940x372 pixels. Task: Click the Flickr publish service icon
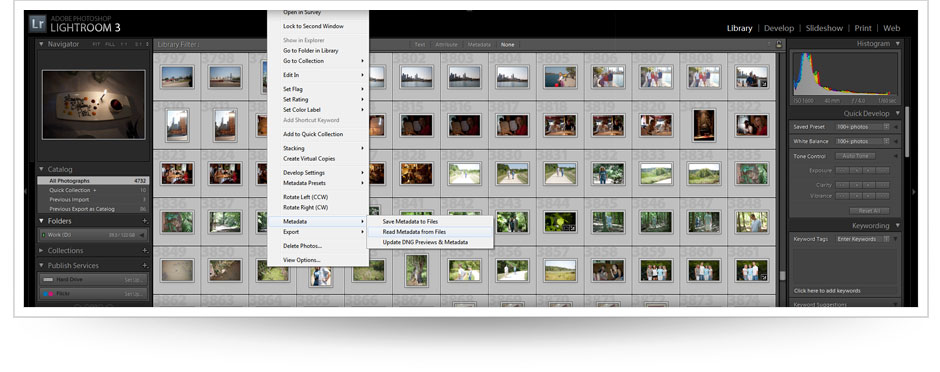tap(48, 294)
